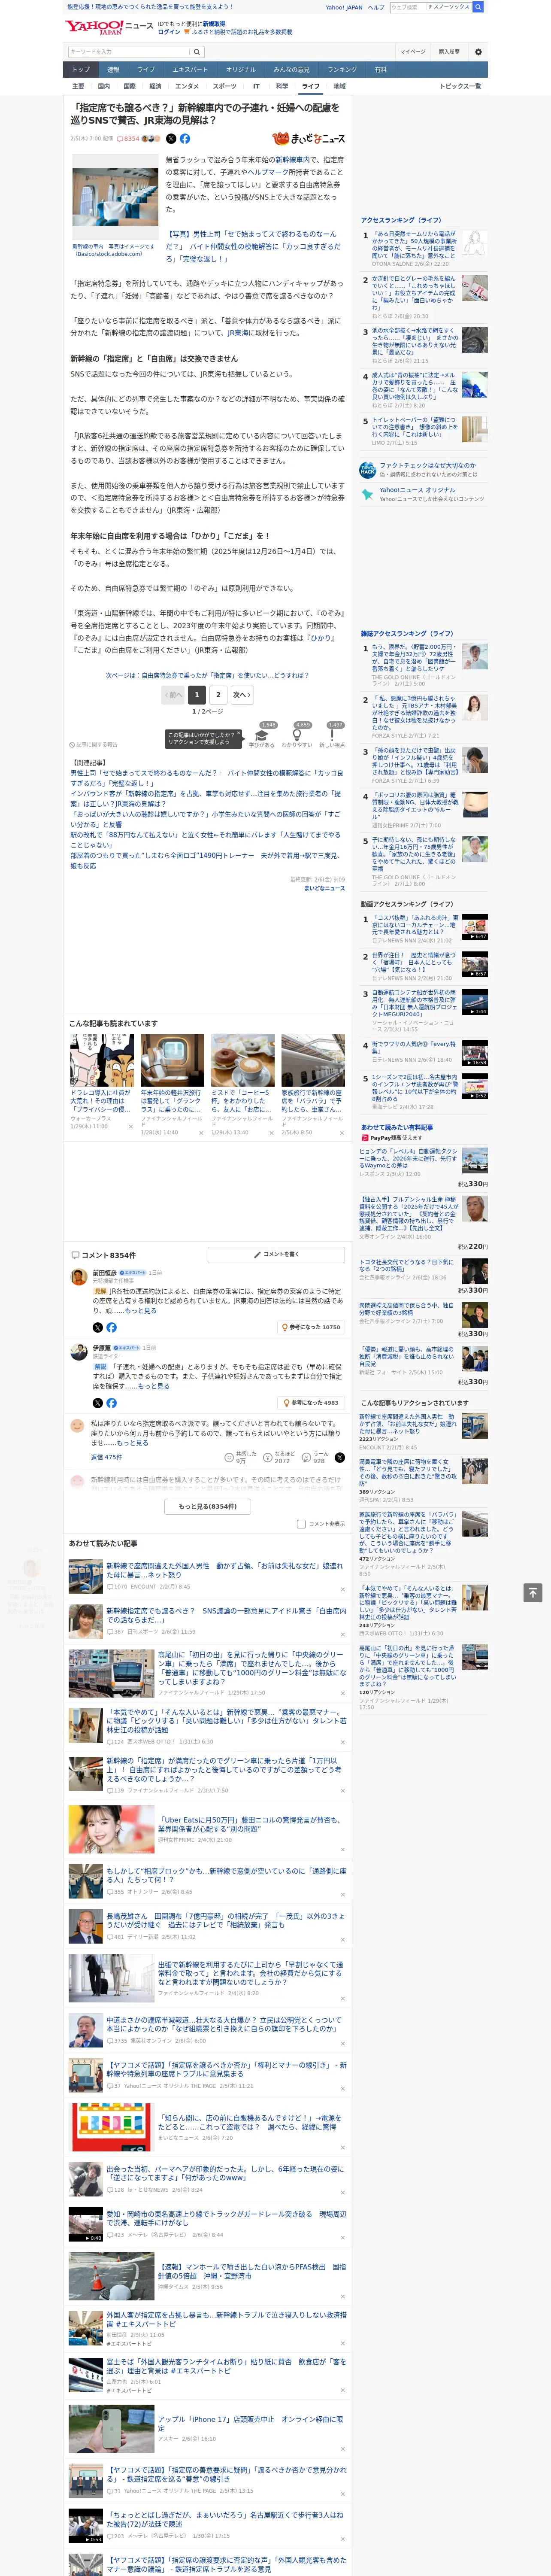Click the keyword search magnifier icon
This screenshot has height=2576, width=551.
click(197, 52)
